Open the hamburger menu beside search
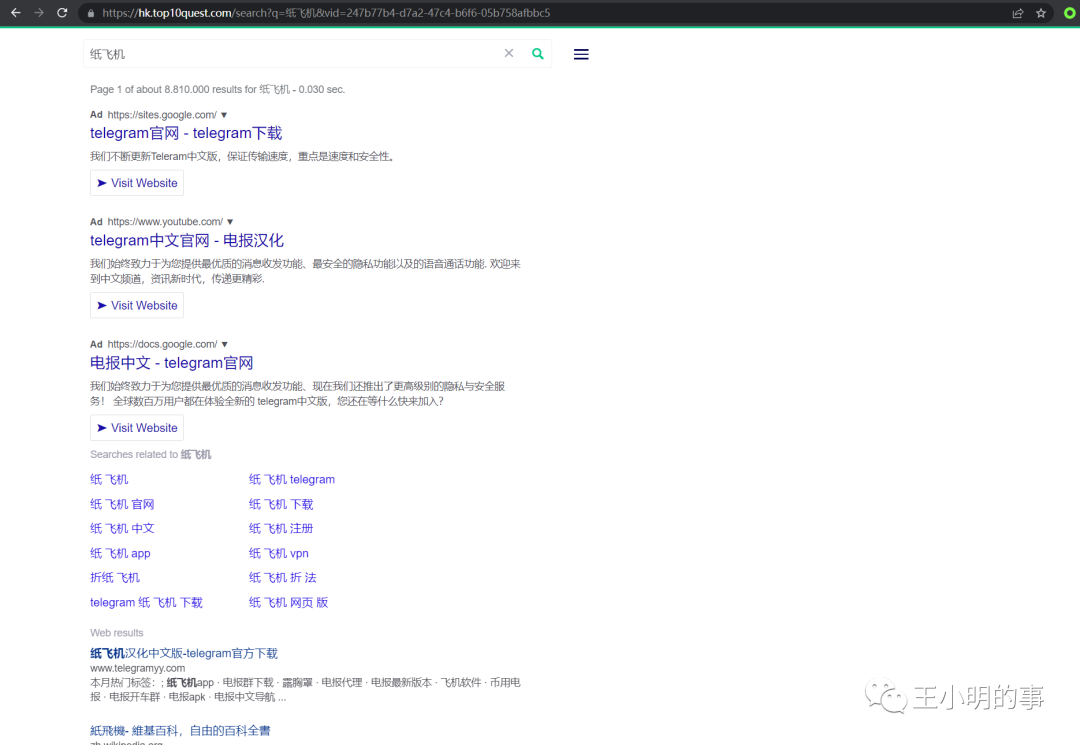This screenshot has width=1080, height=745. point(581,54)
